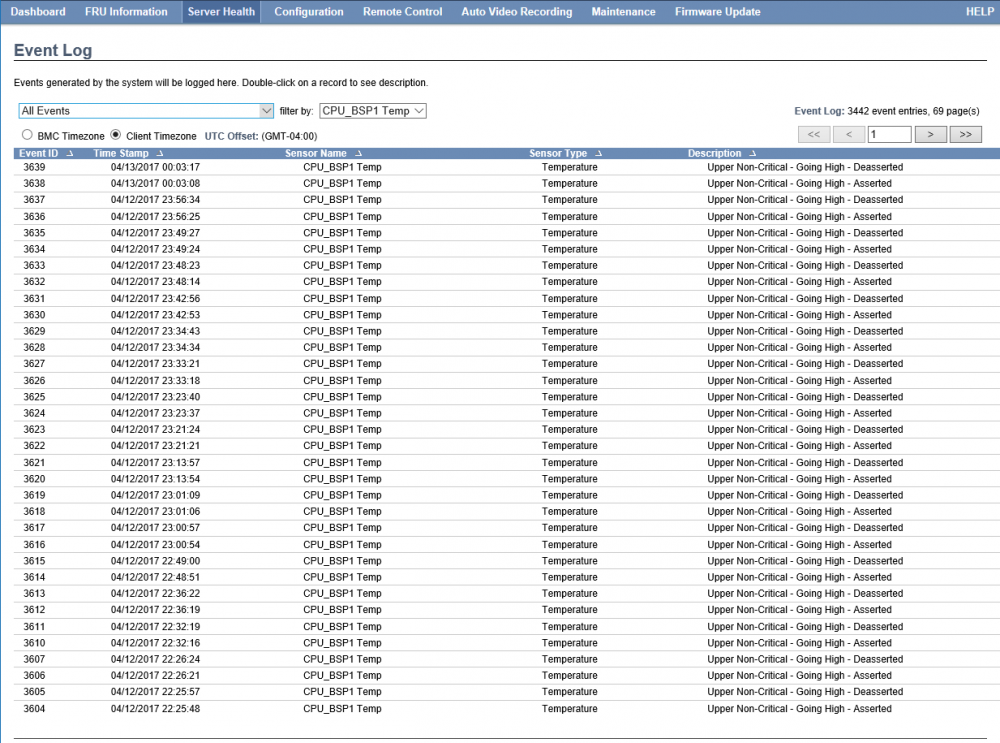Viewport: 1000px width, 743px height.
Task: Select event ID 3607
Action: pos(34,659)
